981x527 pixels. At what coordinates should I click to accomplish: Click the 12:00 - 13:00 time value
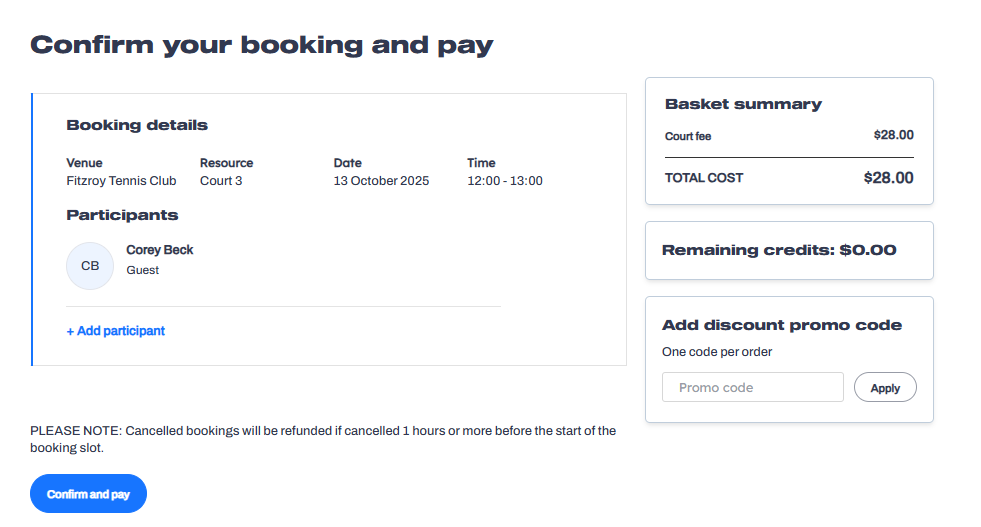505,181
